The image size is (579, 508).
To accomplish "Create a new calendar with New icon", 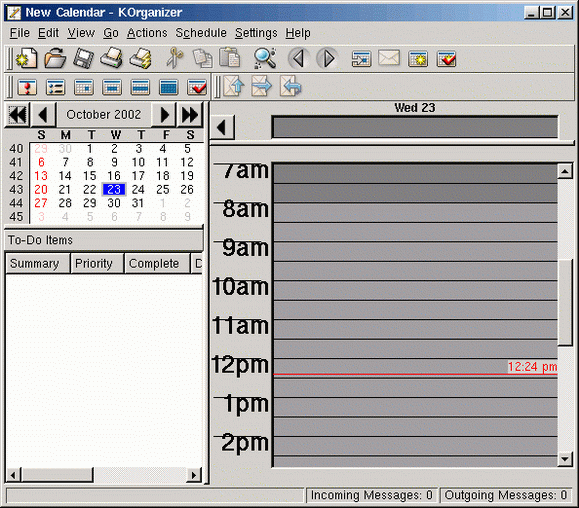I will pyautogui.click(x=27, y=58).
